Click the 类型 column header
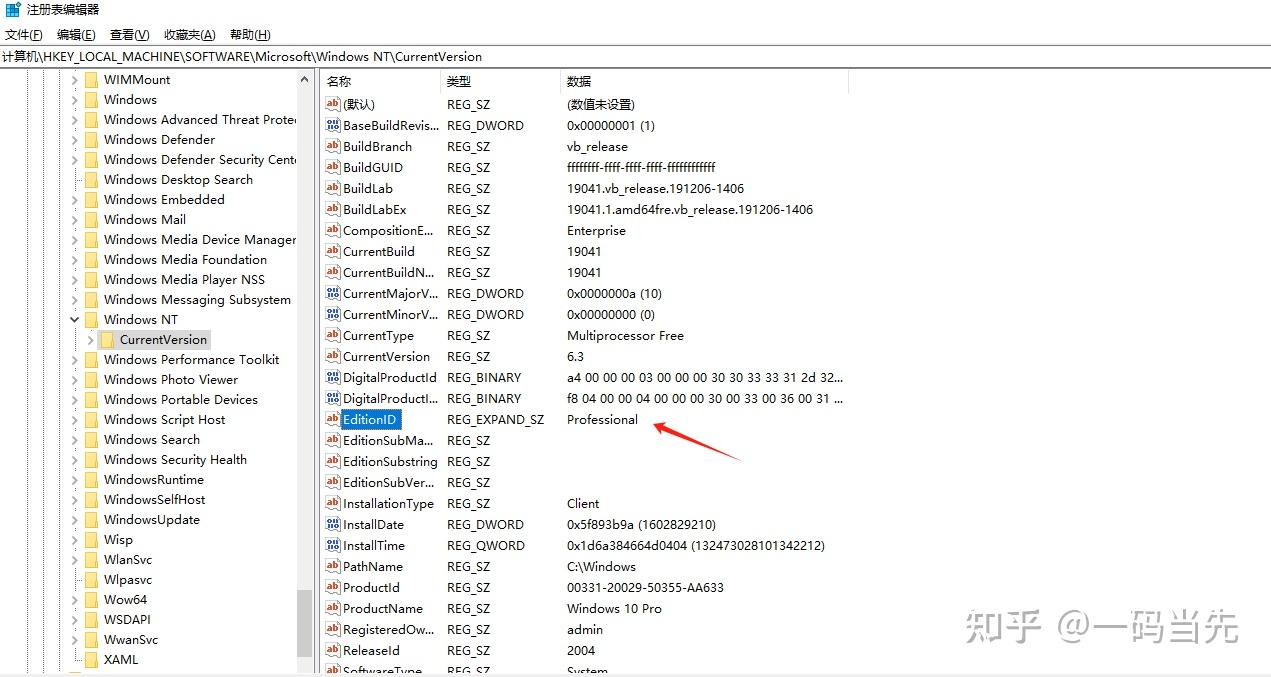1271x677 pixels. click(x=460, y=81)
